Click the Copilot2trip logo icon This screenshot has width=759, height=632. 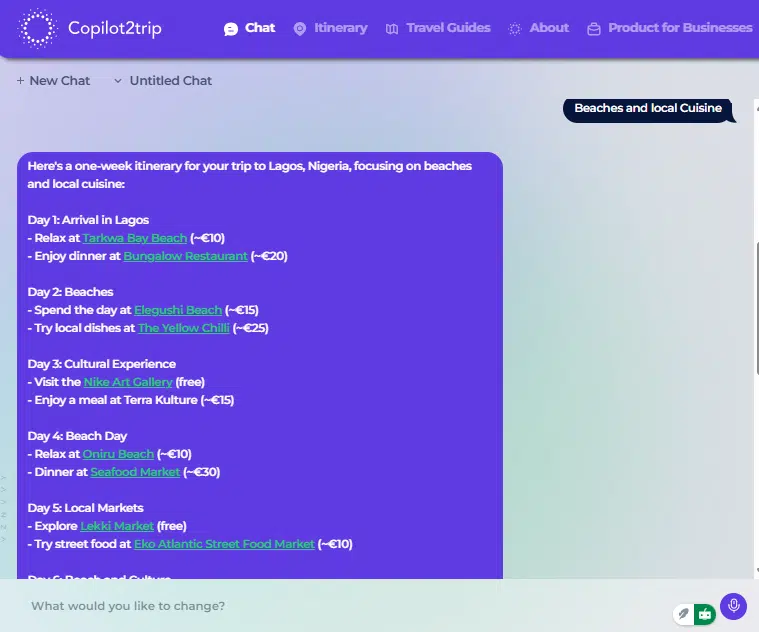click(37, 28)
